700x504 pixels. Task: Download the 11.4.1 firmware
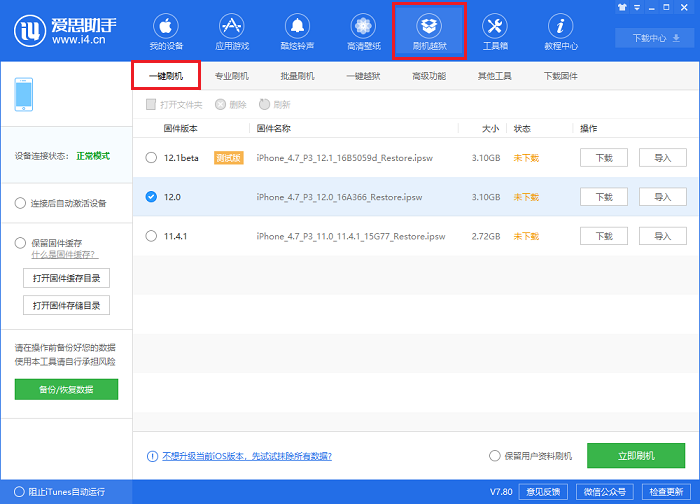(x=604, y=236)
